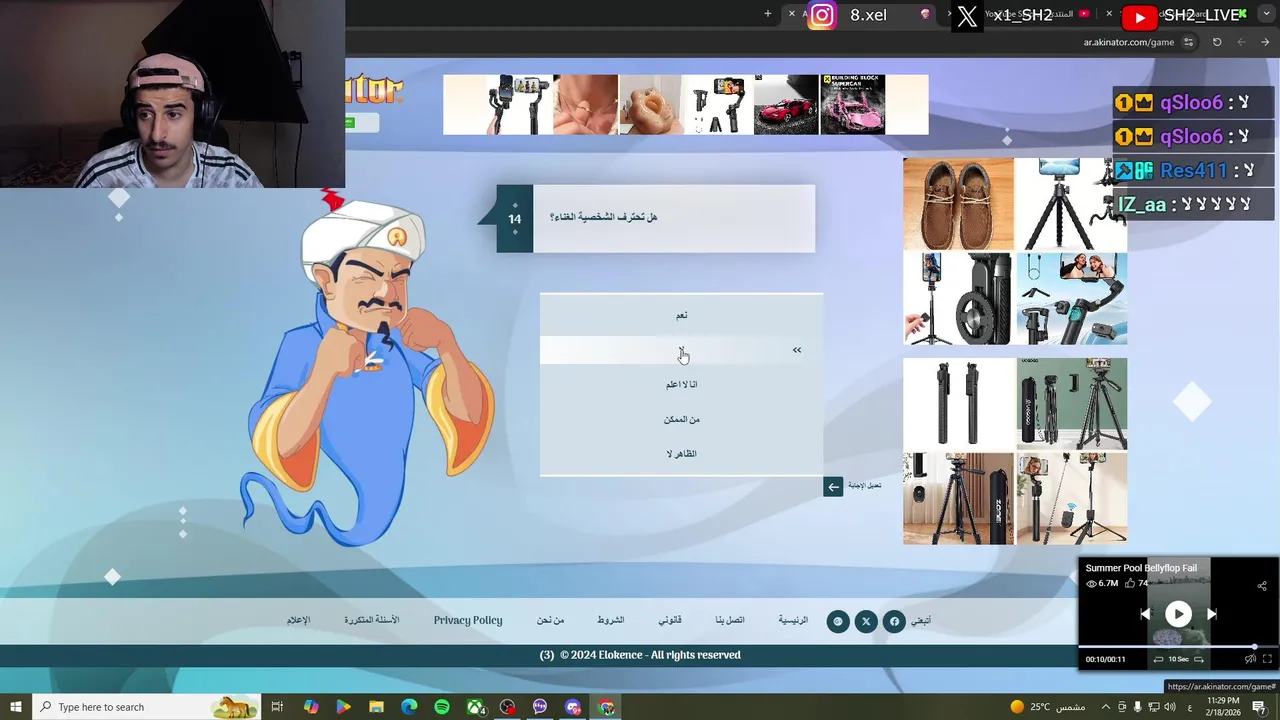Open the volume control in the system tray
Image resolution: width=1280 pixels, height=720 pixels.
tap(1171, 707)
